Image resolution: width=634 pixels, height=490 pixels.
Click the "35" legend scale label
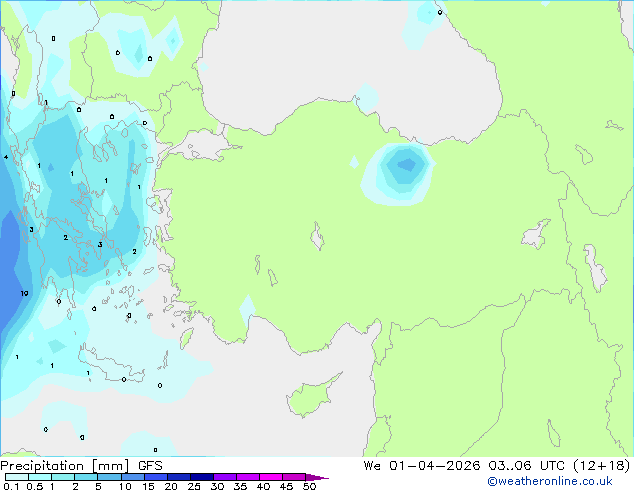click(x=240, y=486)
